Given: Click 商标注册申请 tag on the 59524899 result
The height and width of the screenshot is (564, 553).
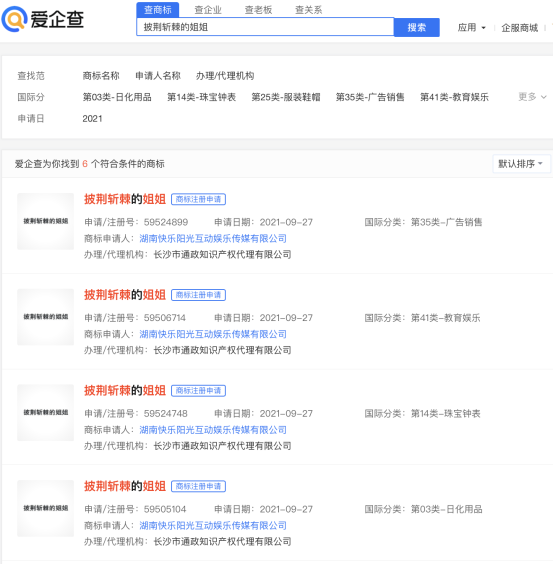Looking at the screenshot, I should coord(198,199).
